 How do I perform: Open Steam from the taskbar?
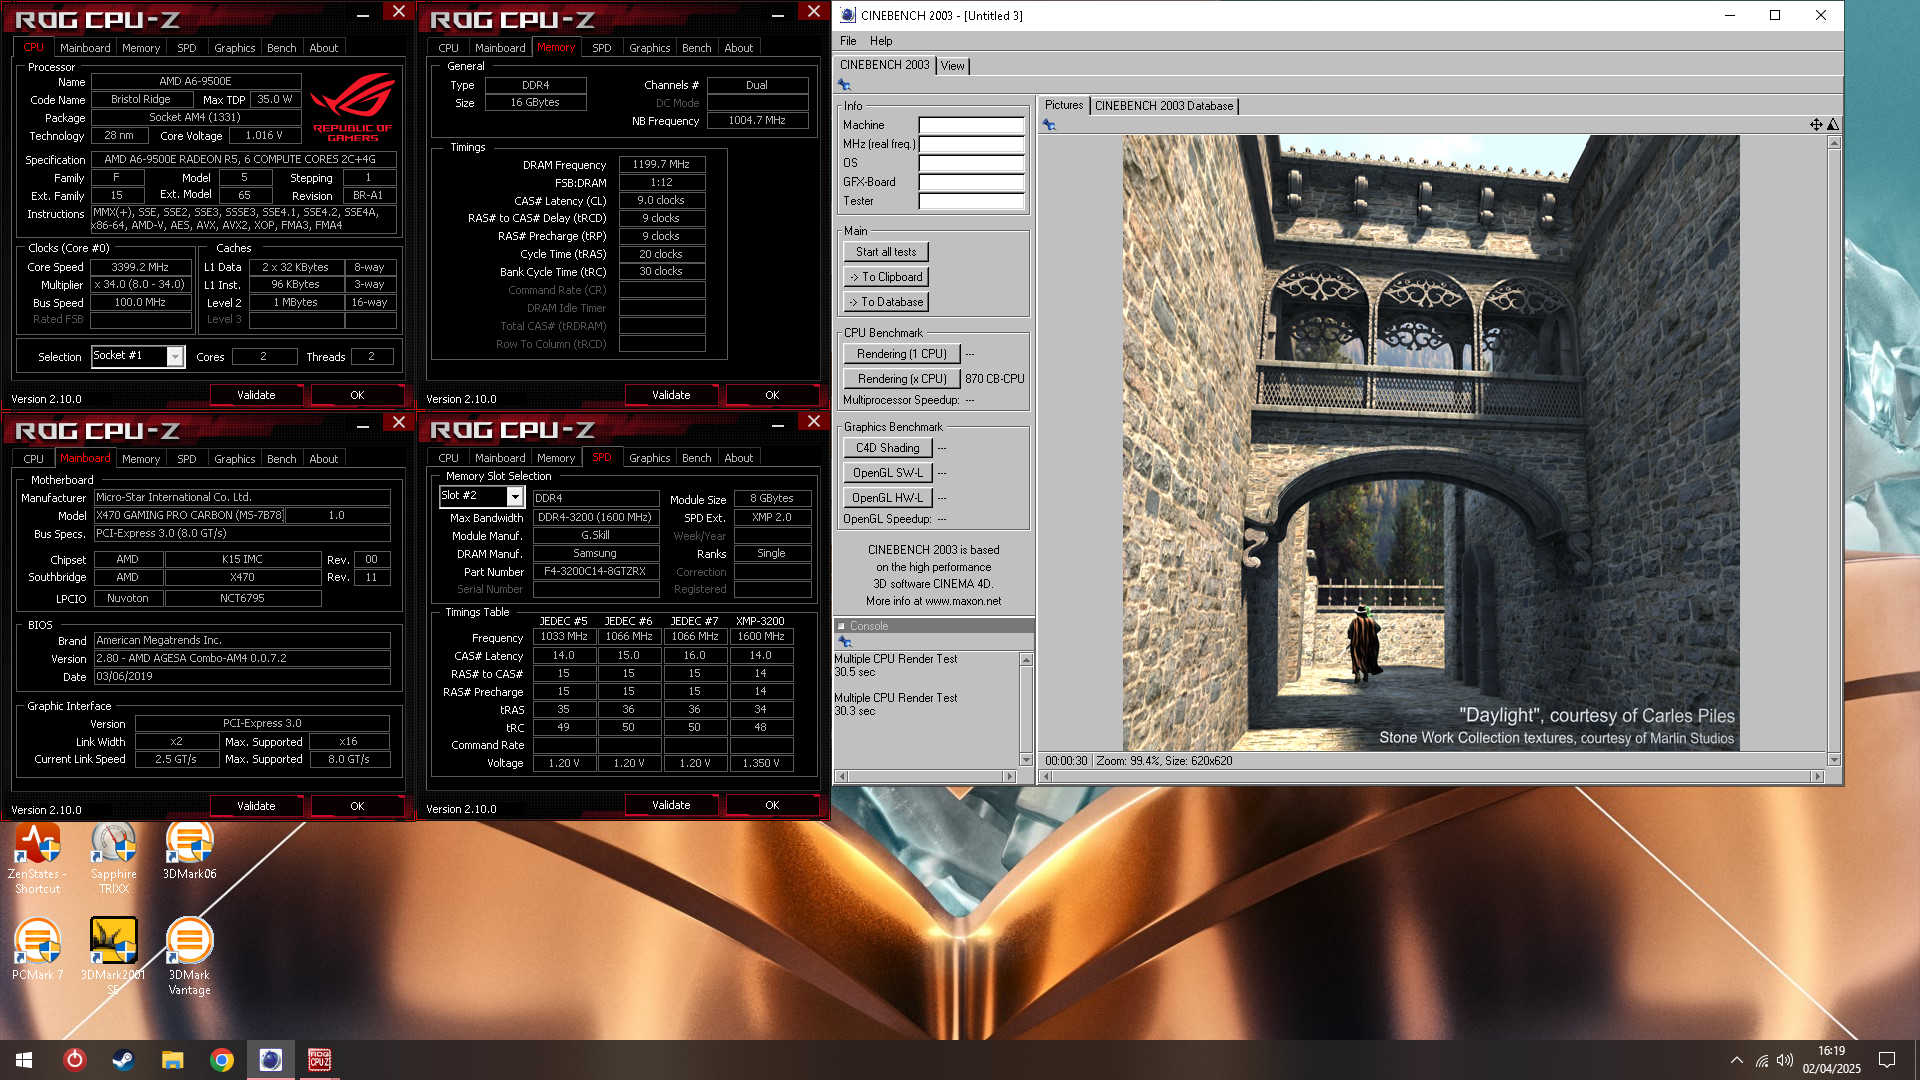point(123,1060)
